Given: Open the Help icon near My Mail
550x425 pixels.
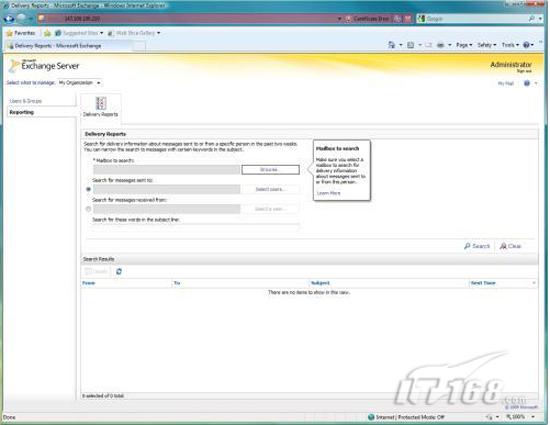Looking at the screenshot, I should tap(526, 83).
